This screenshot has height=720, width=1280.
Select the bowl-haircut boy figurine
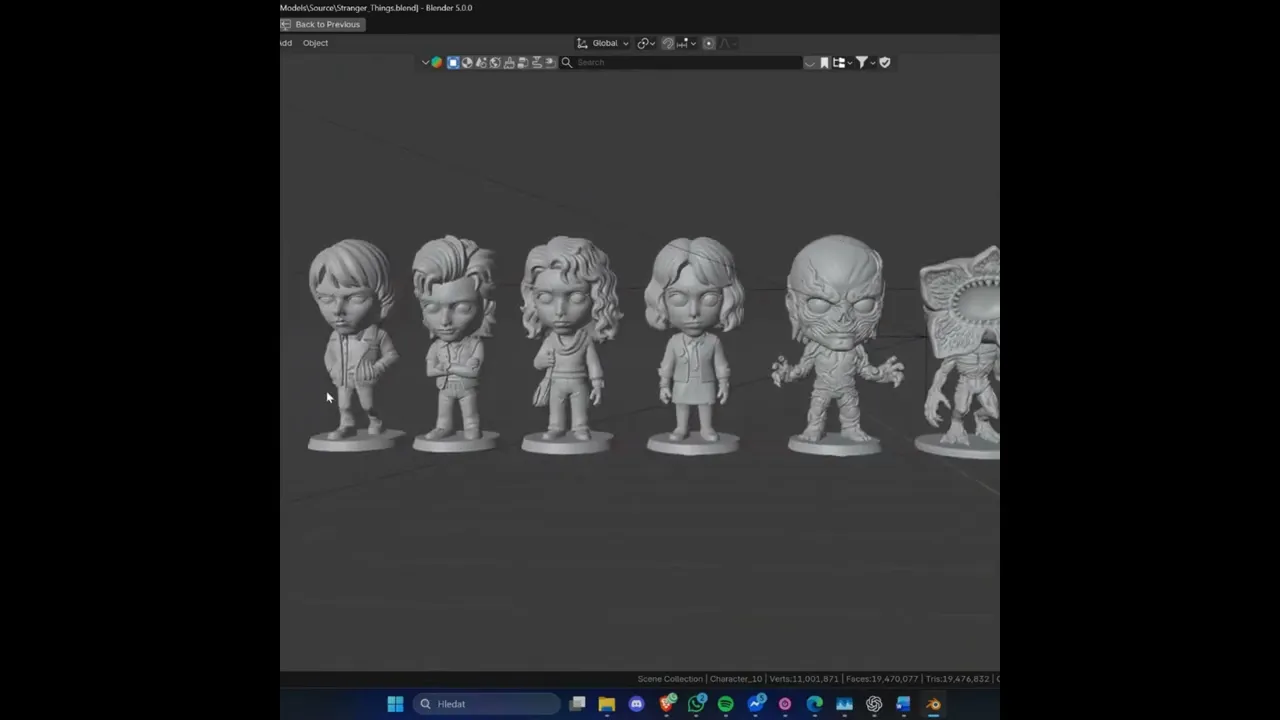coord(352,345)
